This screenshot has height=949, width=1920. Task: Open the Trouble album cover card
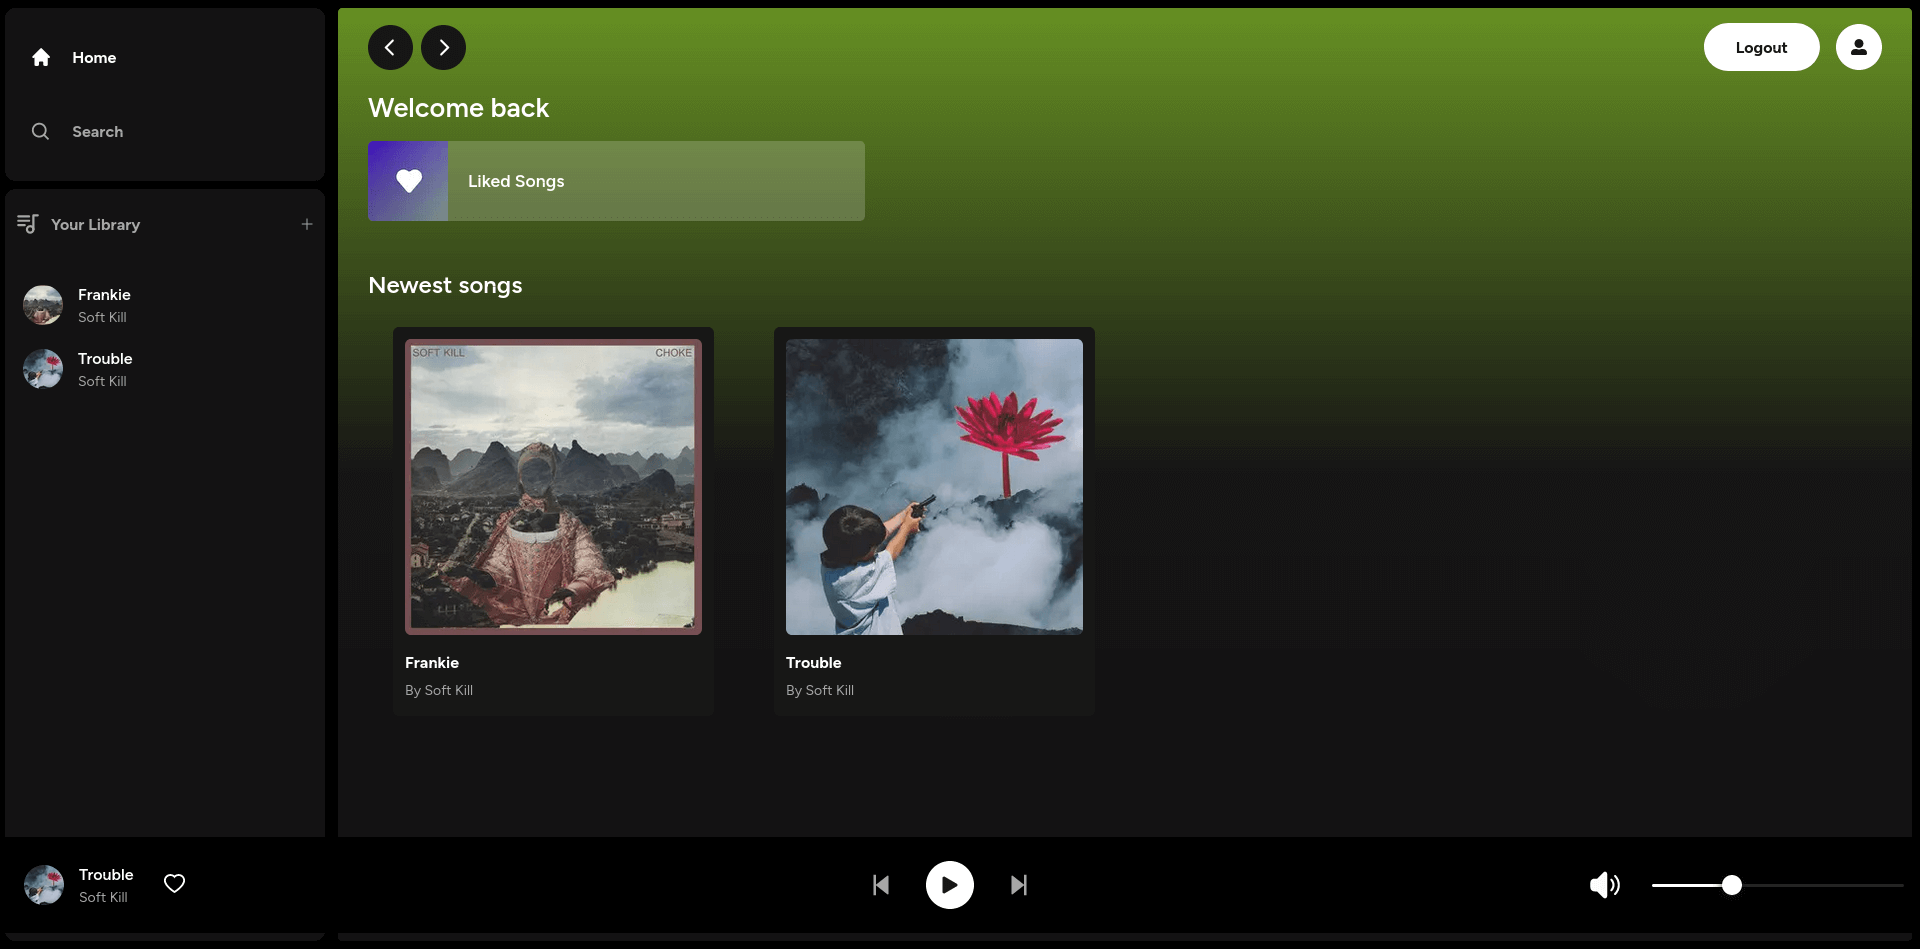tap(934, 487)
